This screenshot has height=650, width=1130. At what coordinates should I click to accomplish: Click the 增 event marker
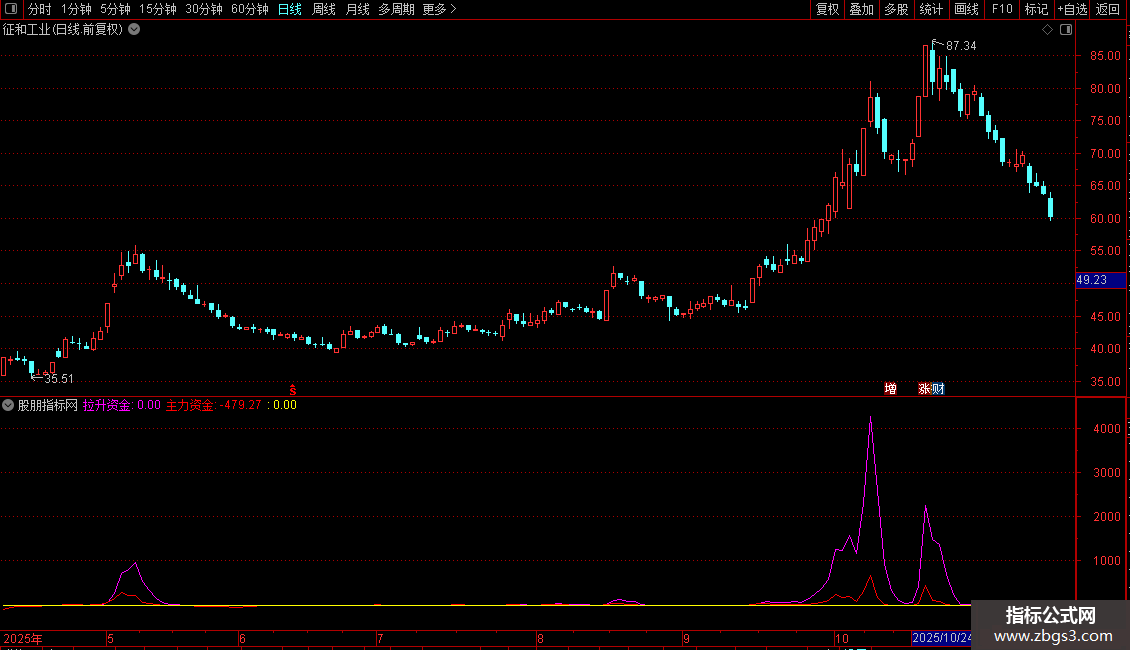891,389
